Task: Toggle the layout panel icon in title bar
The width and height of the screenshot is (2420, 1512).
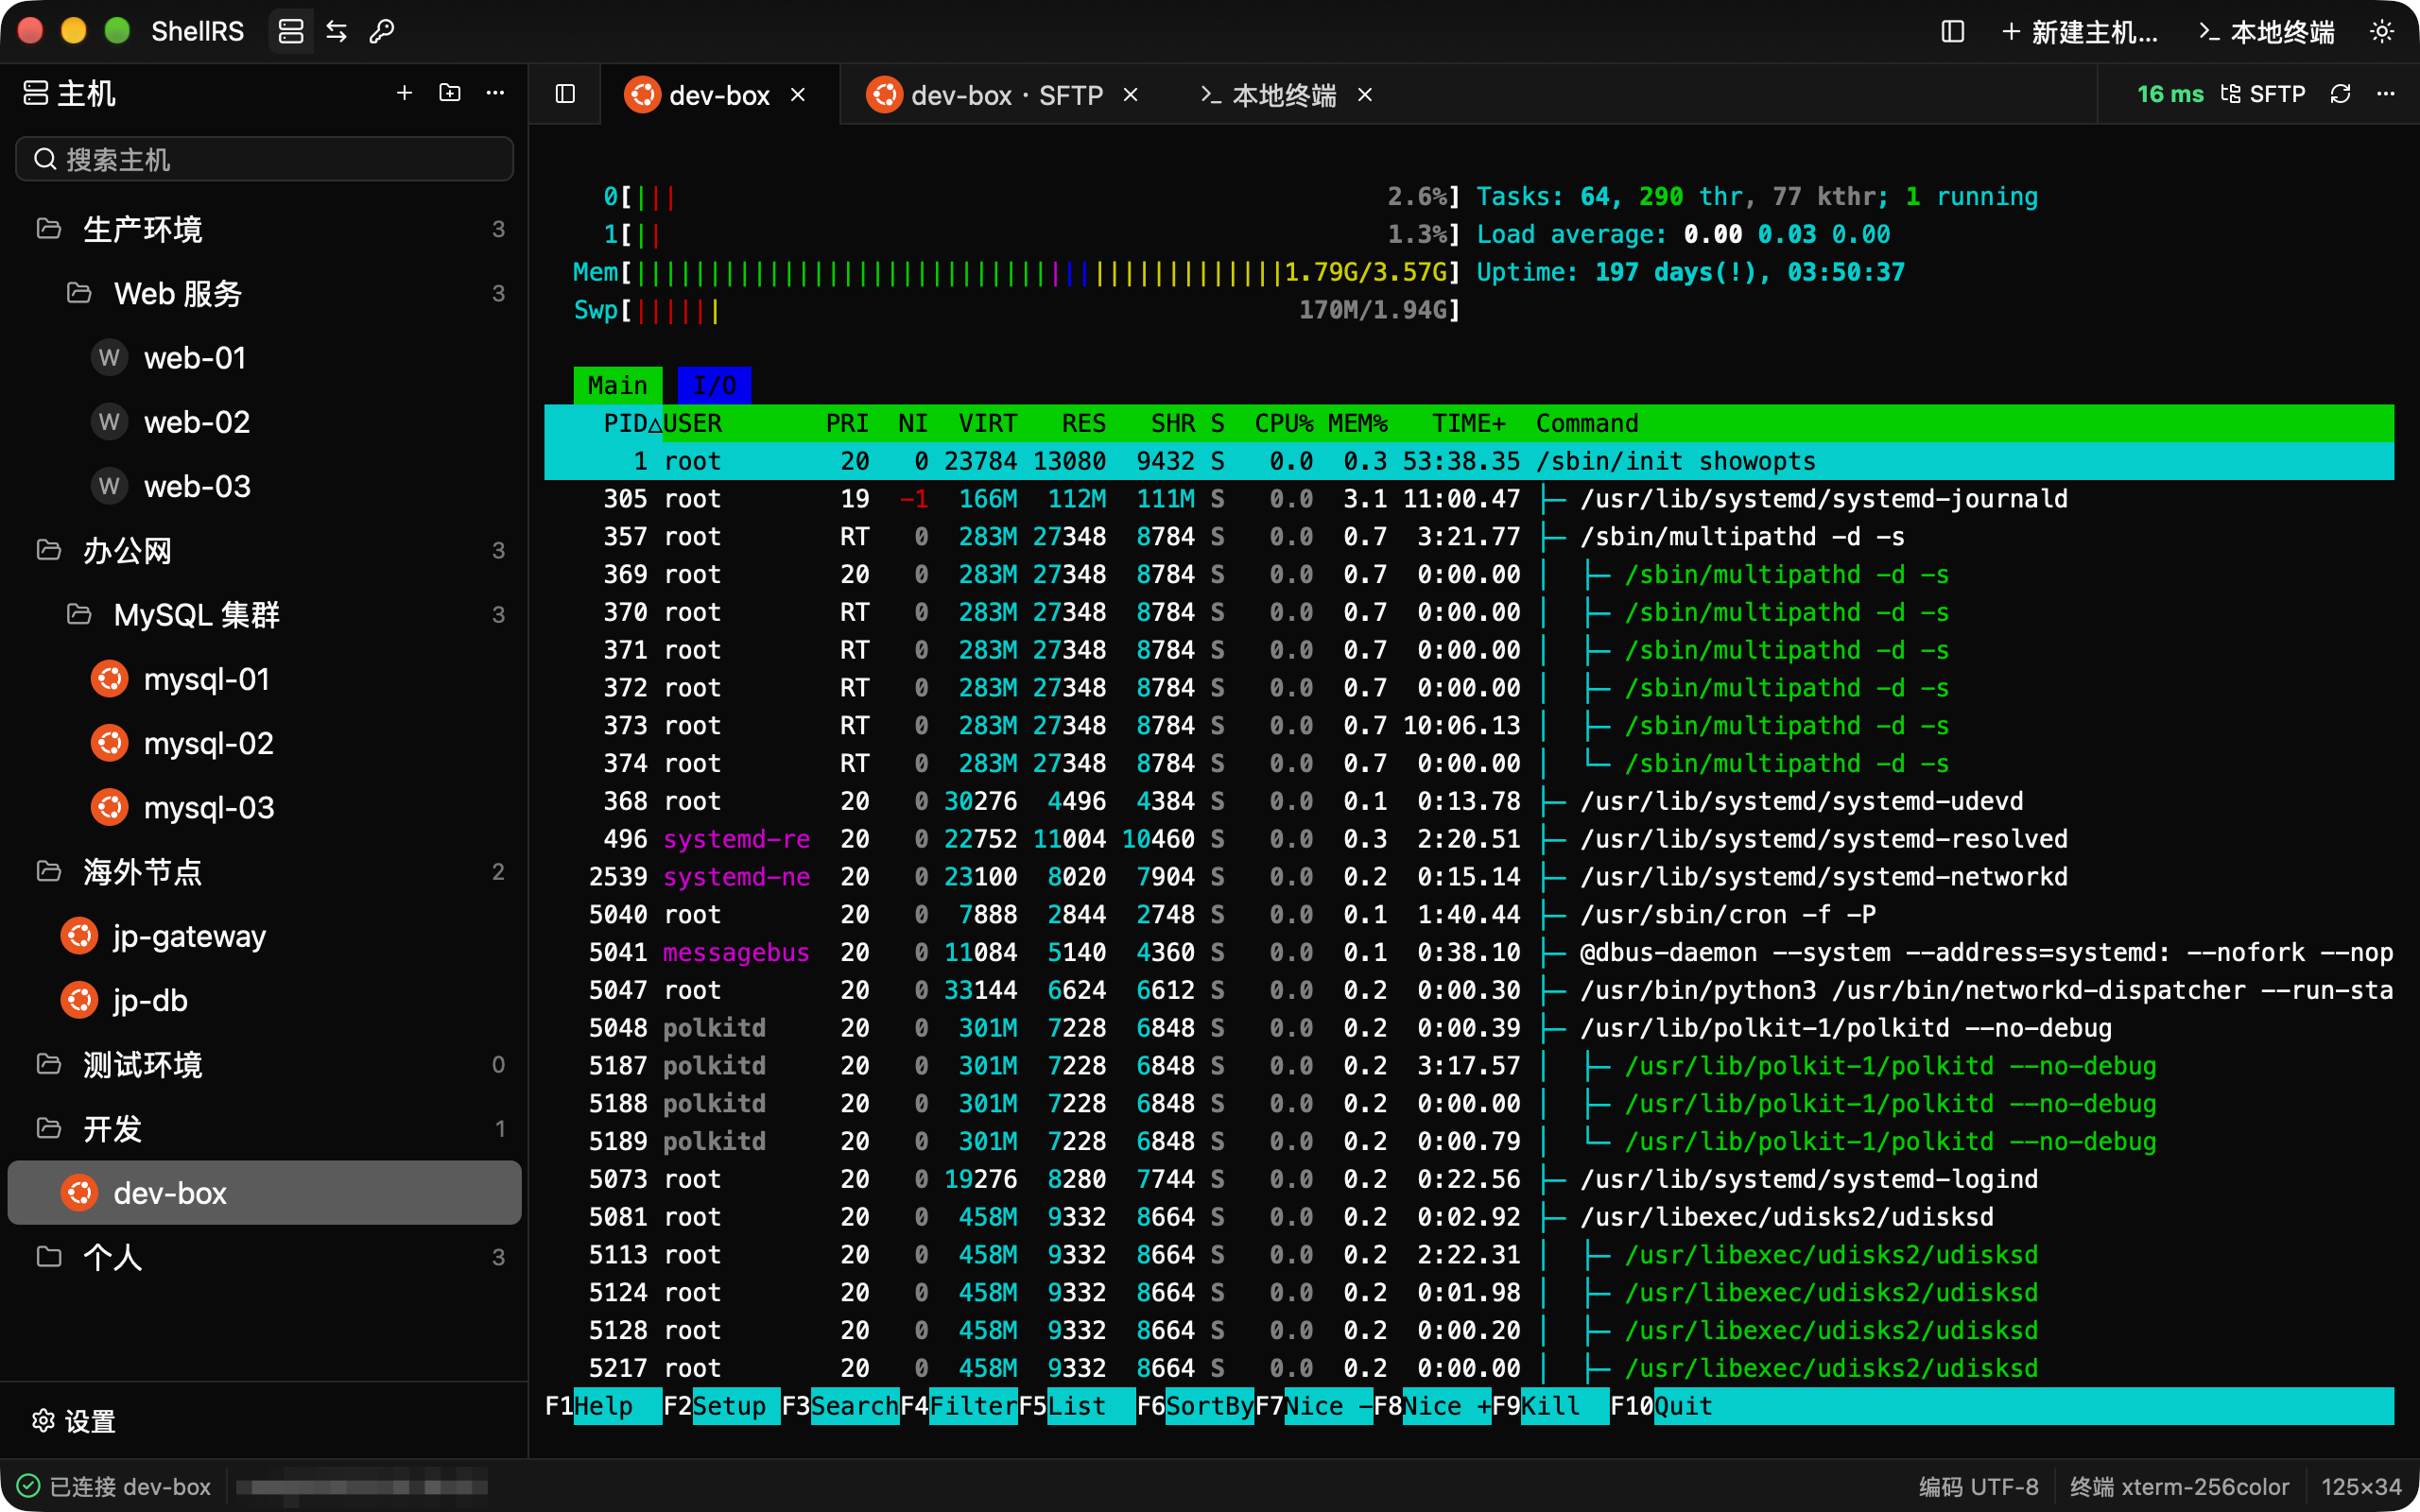Action: pos(1952,32)
